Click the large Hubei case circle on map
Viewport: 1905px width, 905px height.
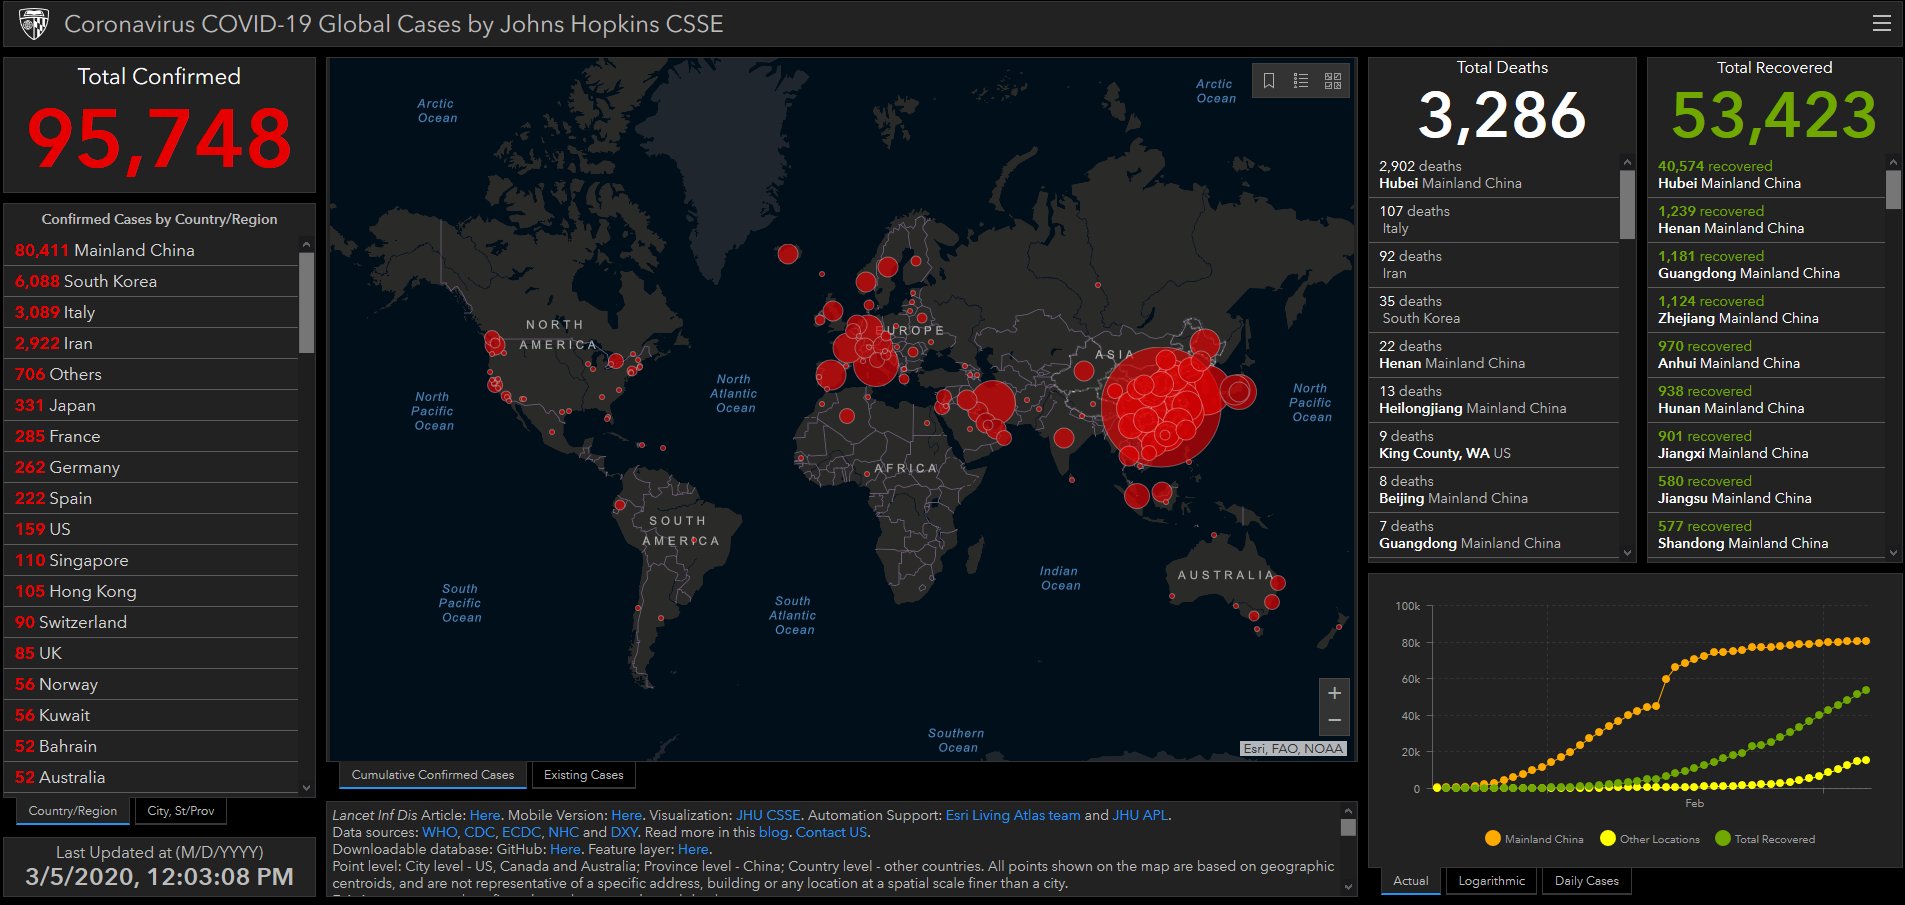(1161, 407)
